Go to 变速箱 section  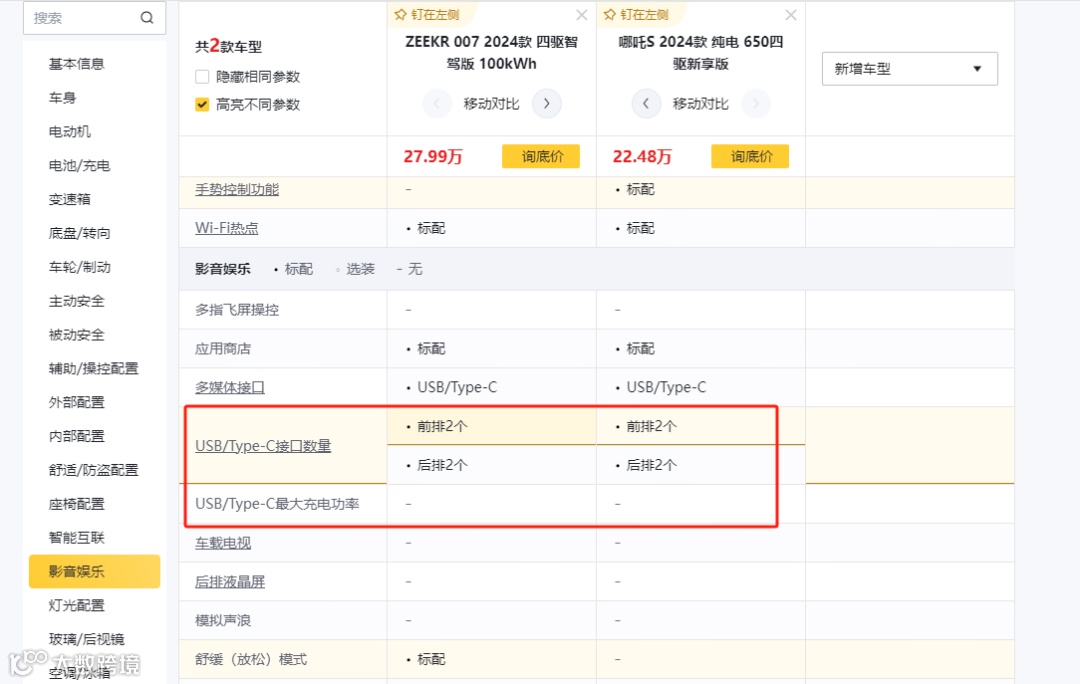coord(70,199)
